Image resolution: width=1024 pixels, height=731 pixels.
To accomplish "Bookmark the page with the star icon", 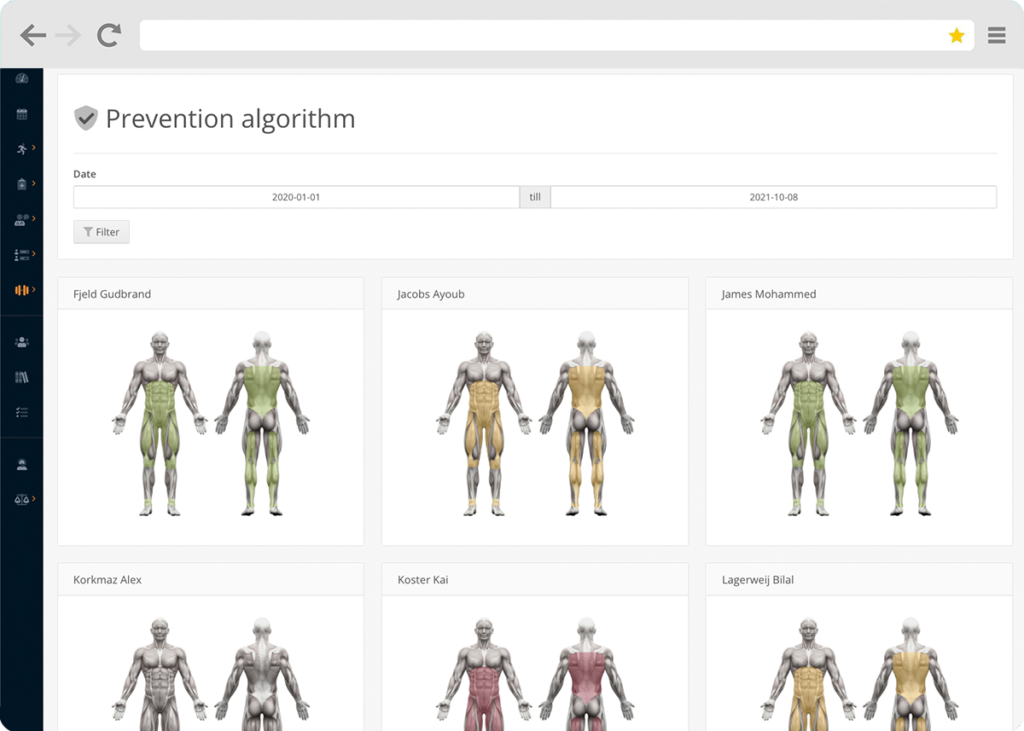I will (957, 35).
